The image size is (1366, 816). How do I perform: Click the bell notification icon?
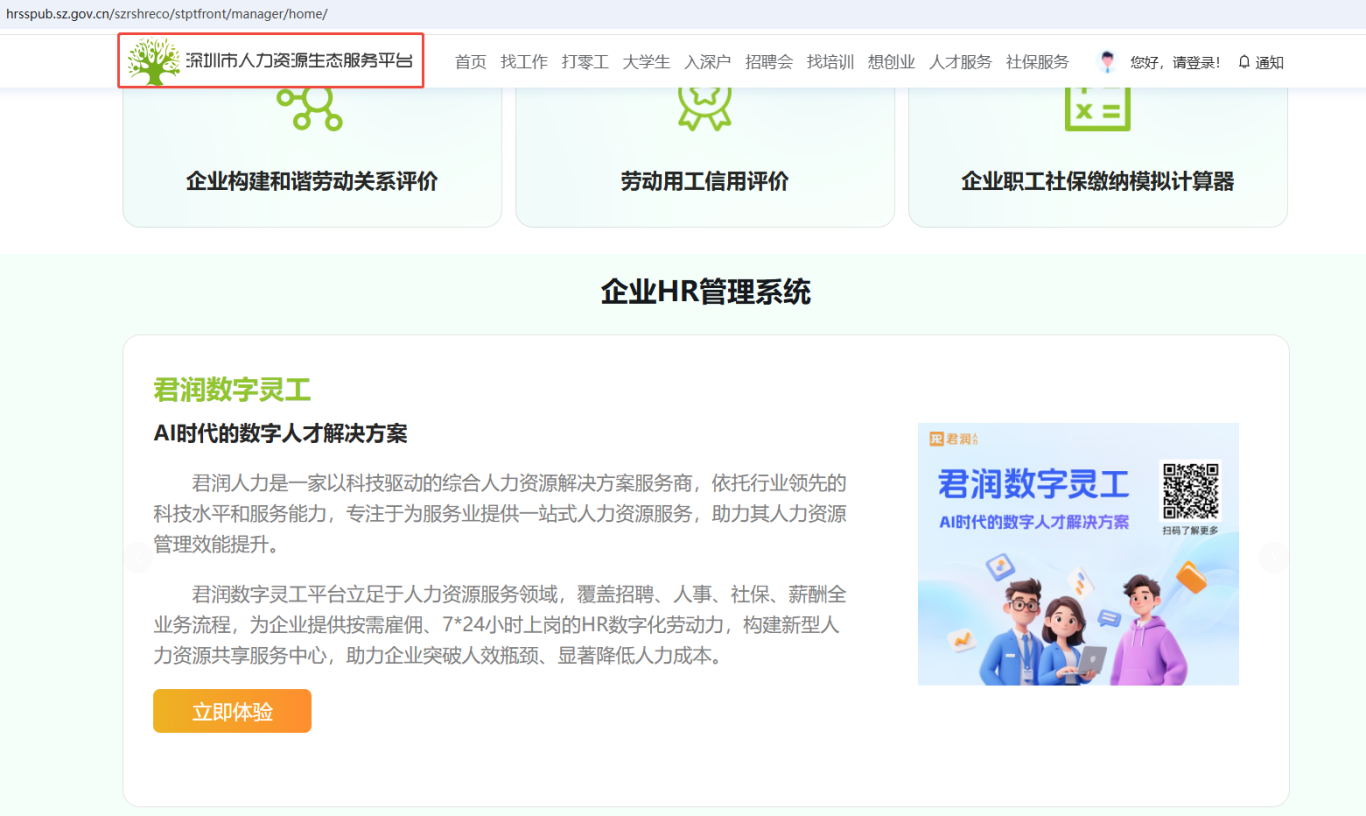[x=1244, y=62]
